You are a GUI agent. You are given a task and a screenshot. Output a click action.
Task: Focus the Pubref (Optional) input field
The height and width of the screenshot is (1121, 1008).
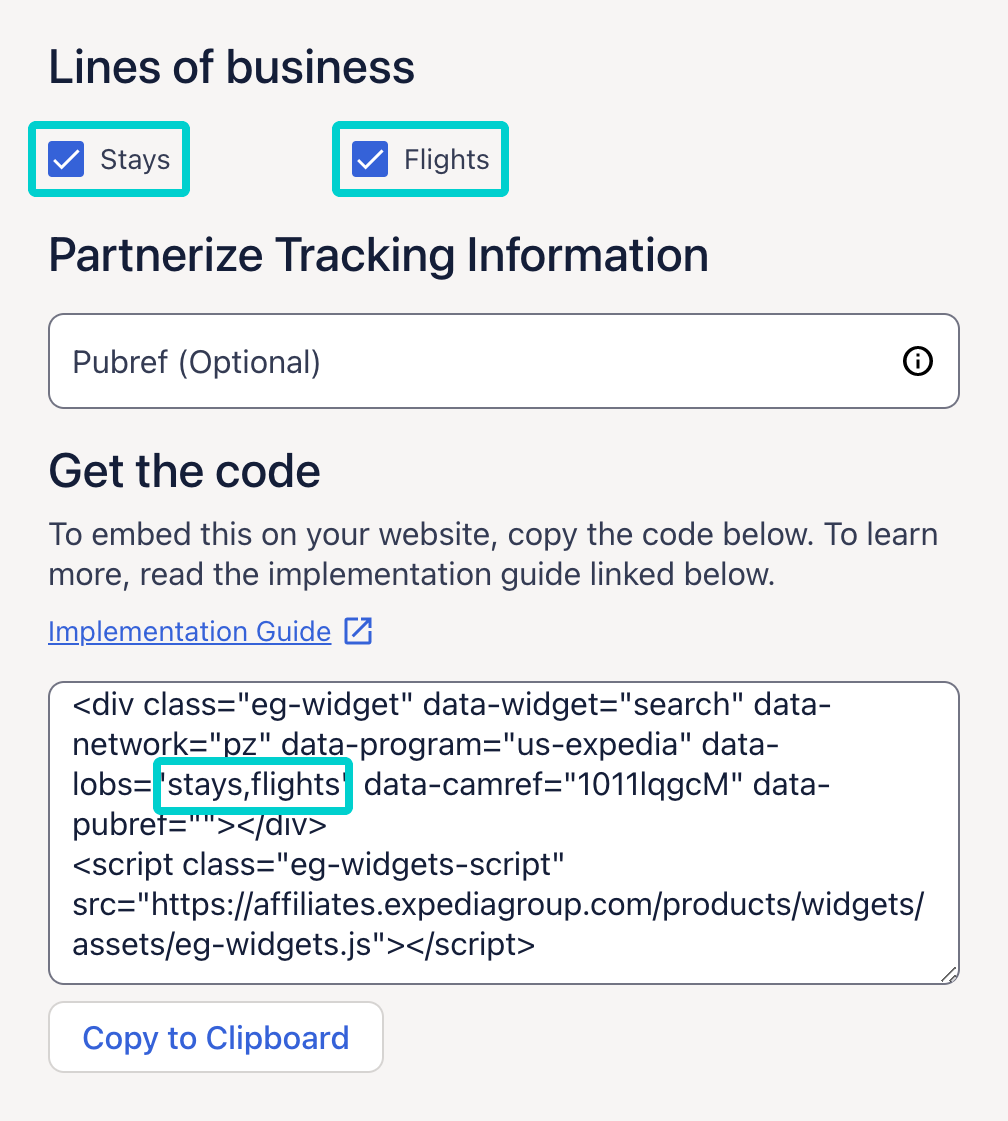(x=480, y=362)
